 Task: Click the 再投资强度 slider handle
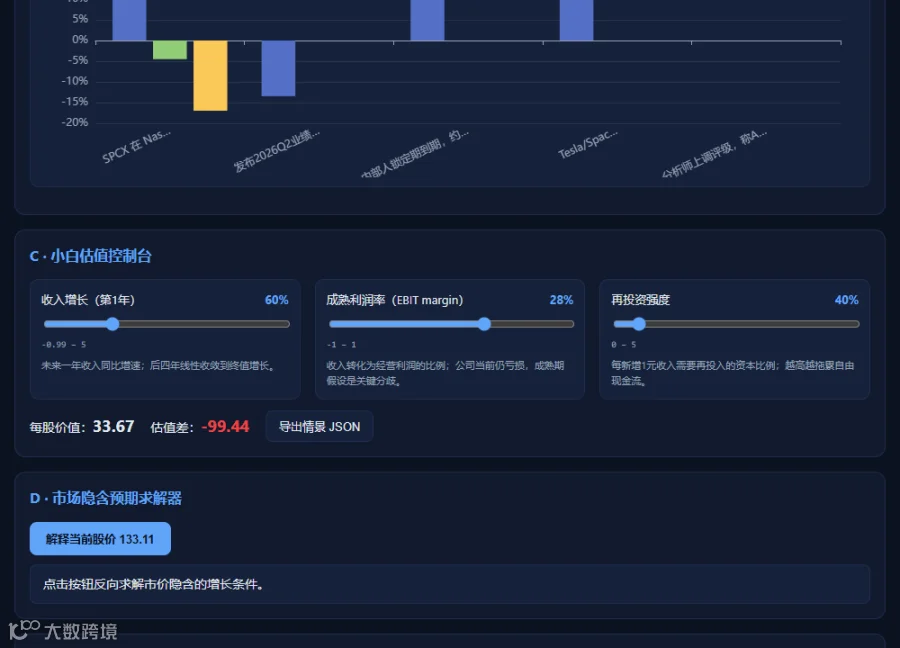tap(639, 324)
